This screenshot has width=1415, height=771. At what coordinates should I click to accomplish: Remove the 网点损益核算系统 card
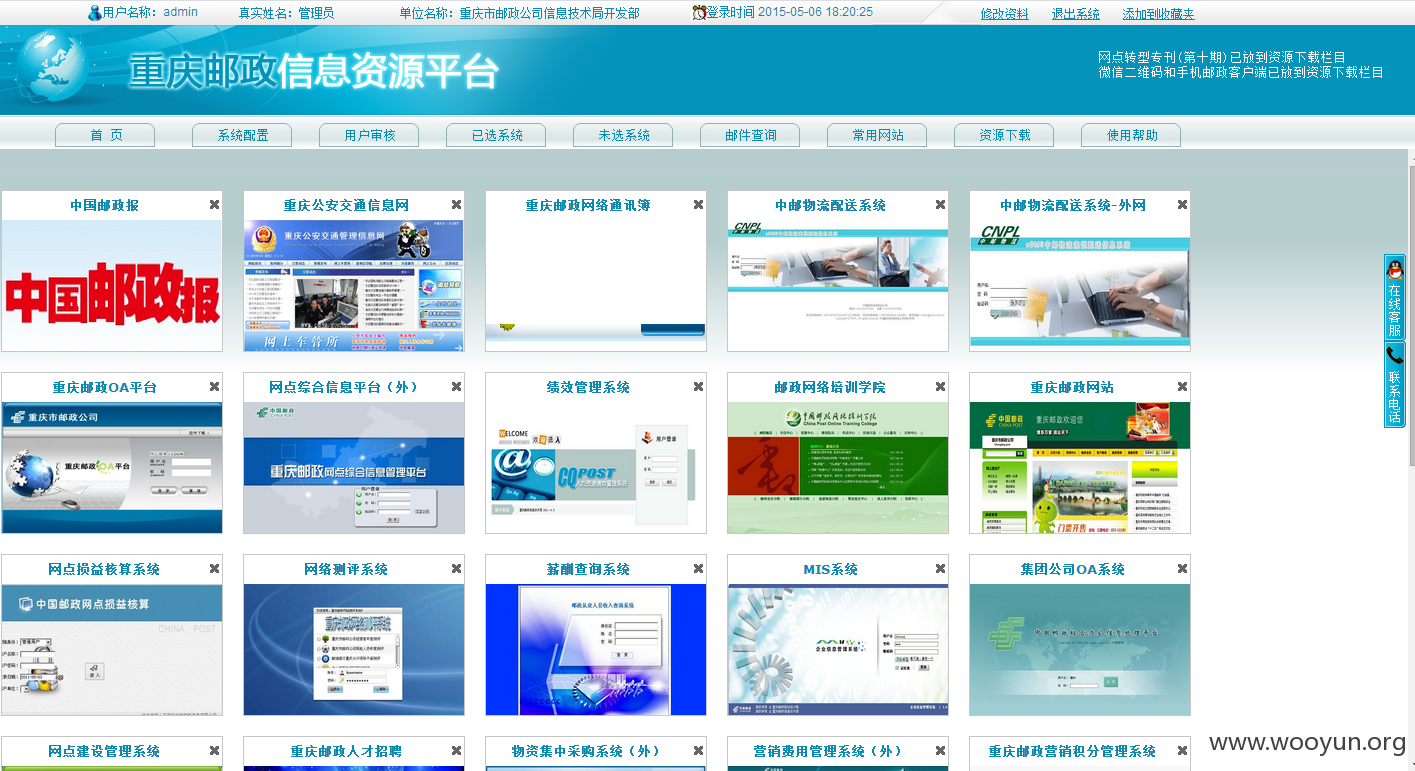214,568
